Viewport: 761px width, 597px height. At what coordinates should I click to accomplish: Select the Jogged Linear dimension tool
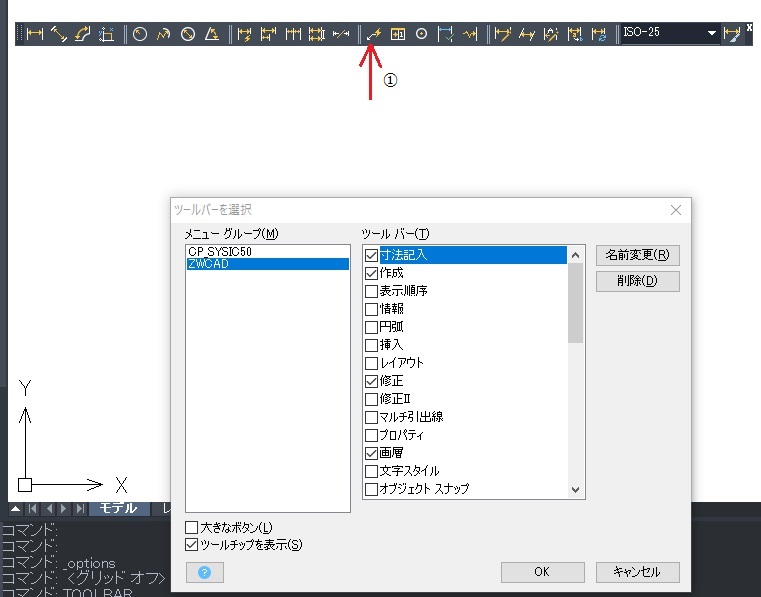[470, 34]
